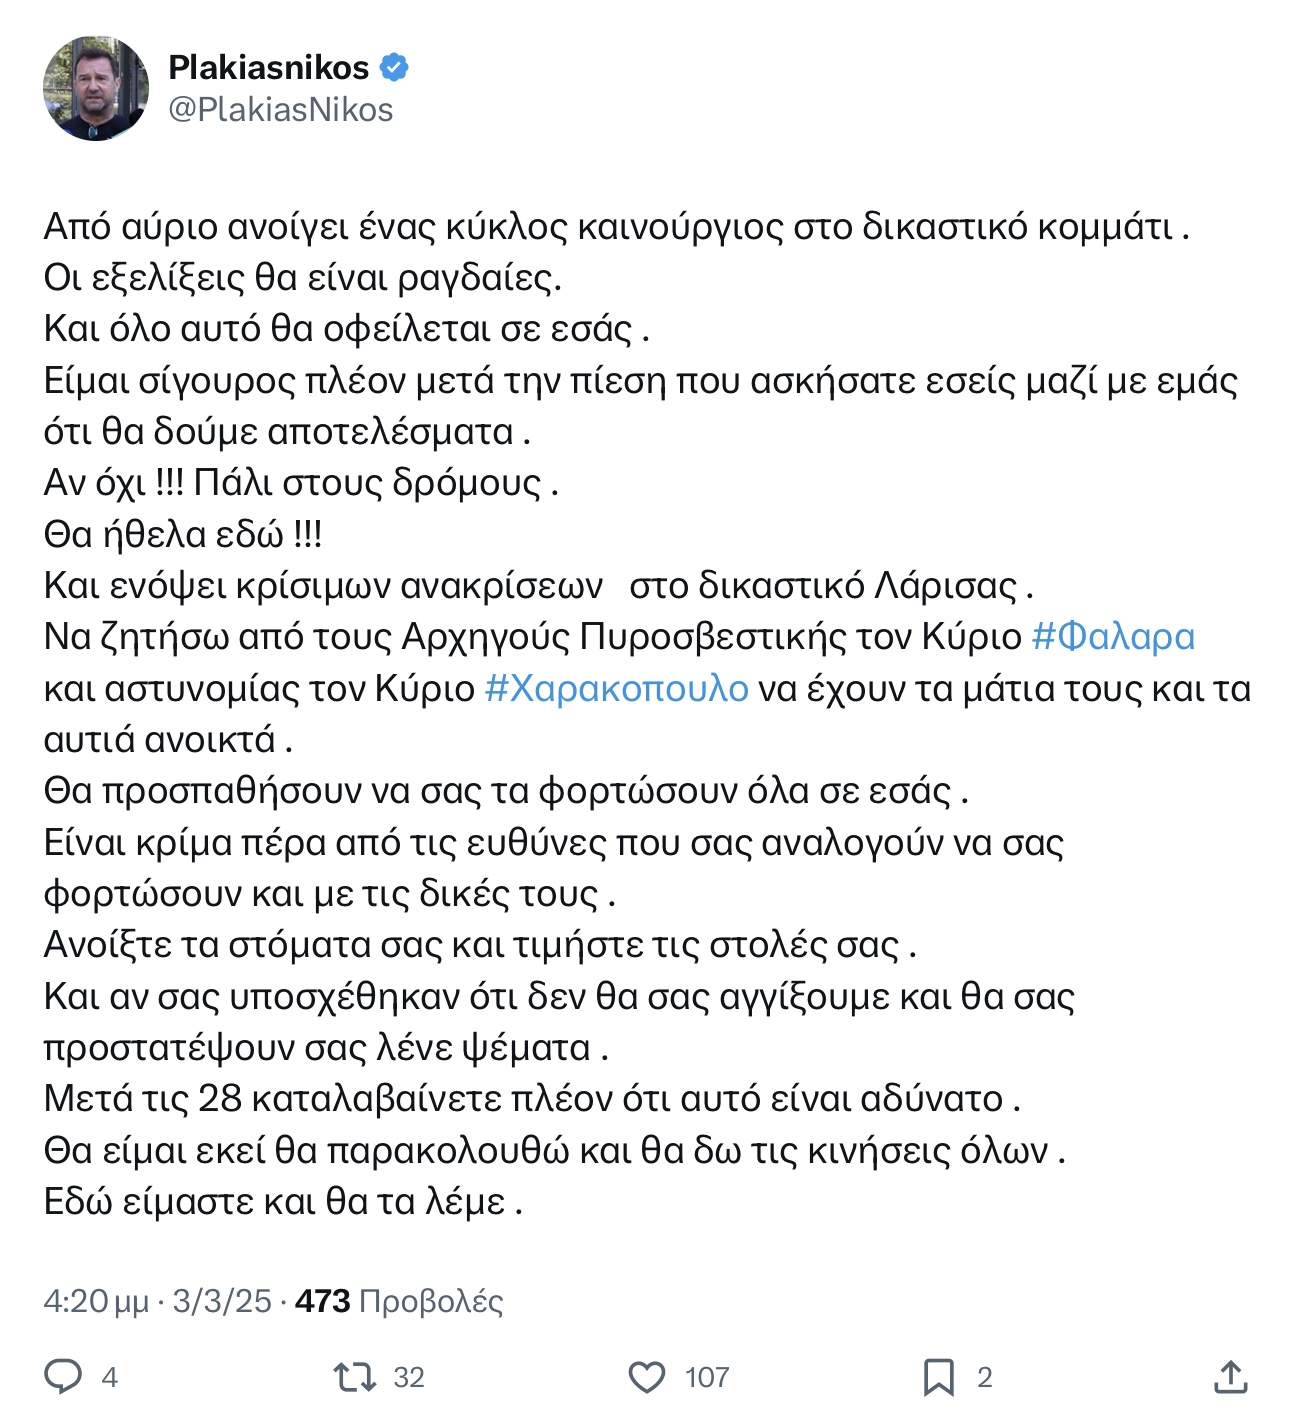
Task: Click the retweet count 32
Action: (408, 1378)
